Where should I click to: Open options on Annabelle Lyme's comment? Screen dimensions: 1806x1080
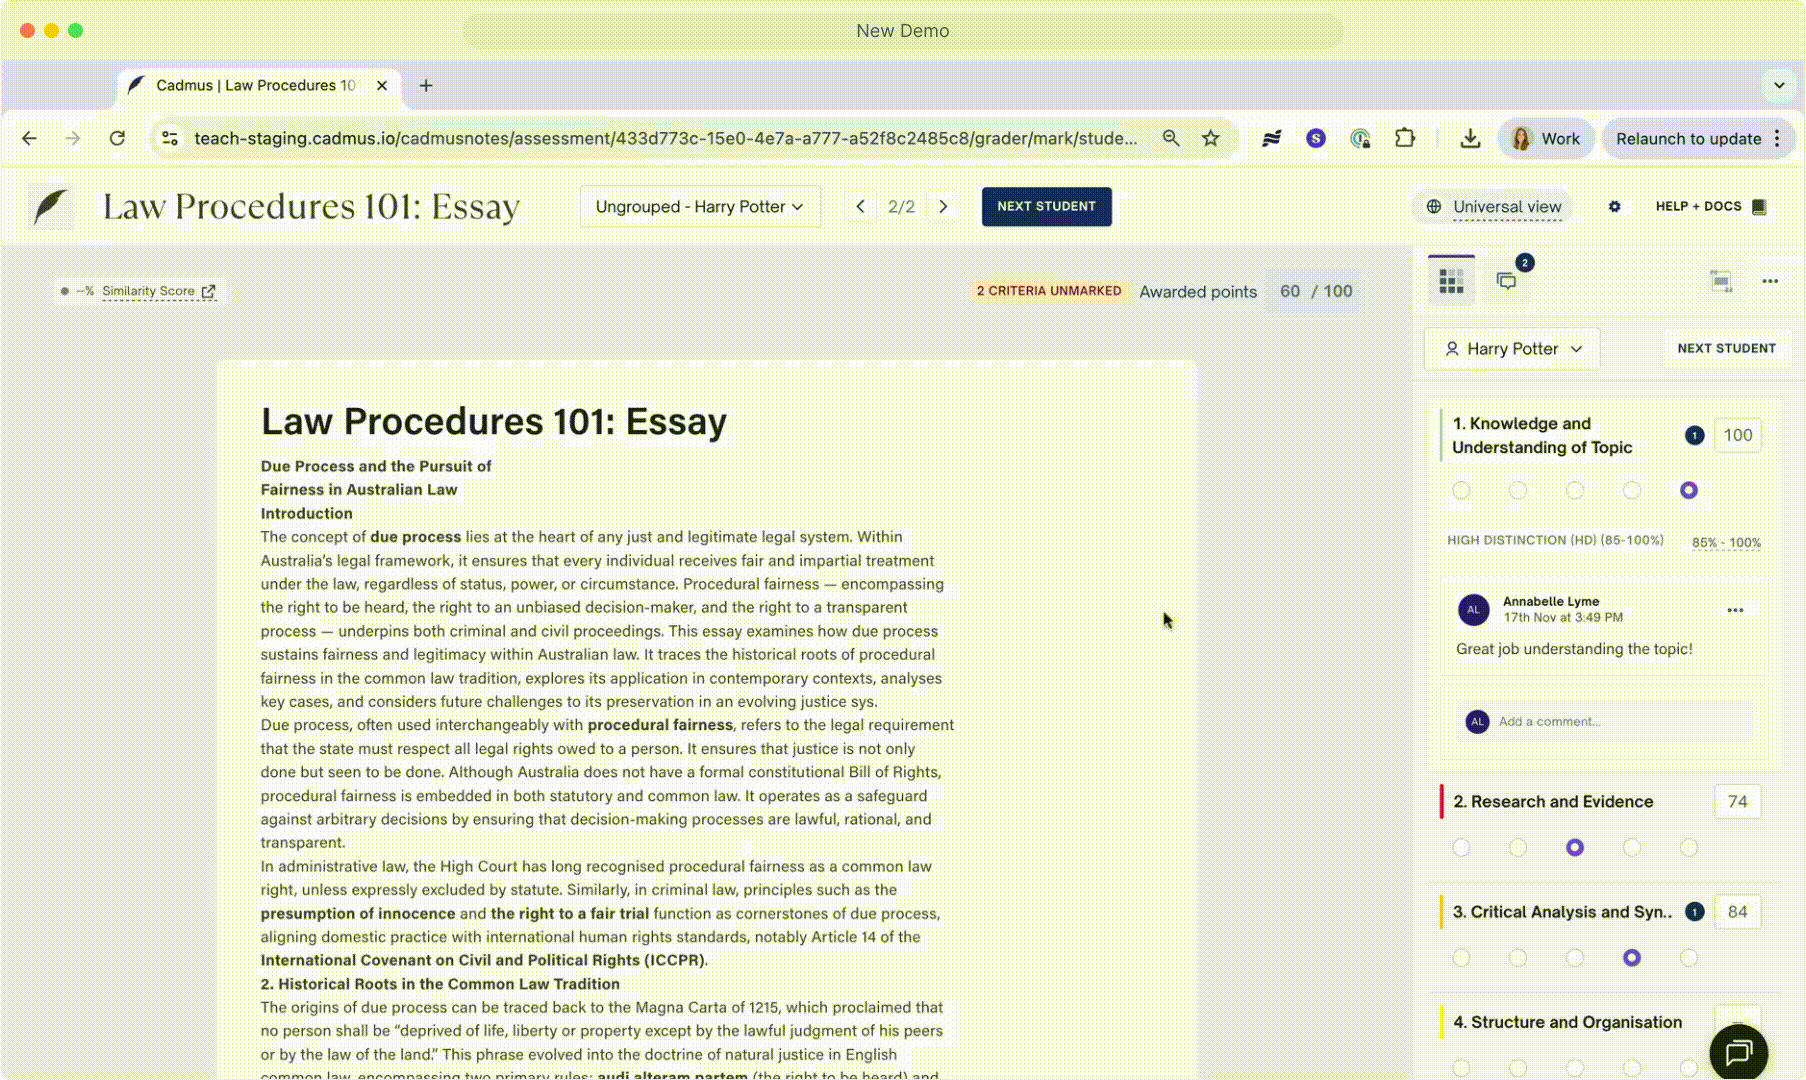1735,610
